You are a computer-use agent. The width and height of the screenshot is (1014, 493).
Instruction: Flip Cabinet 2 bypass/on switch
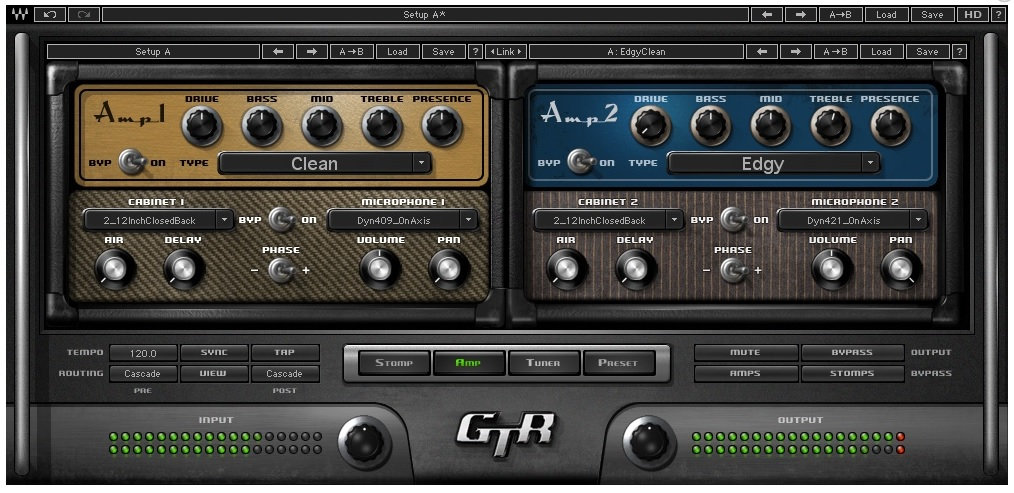pyautogui.click(x=733, y=220)
